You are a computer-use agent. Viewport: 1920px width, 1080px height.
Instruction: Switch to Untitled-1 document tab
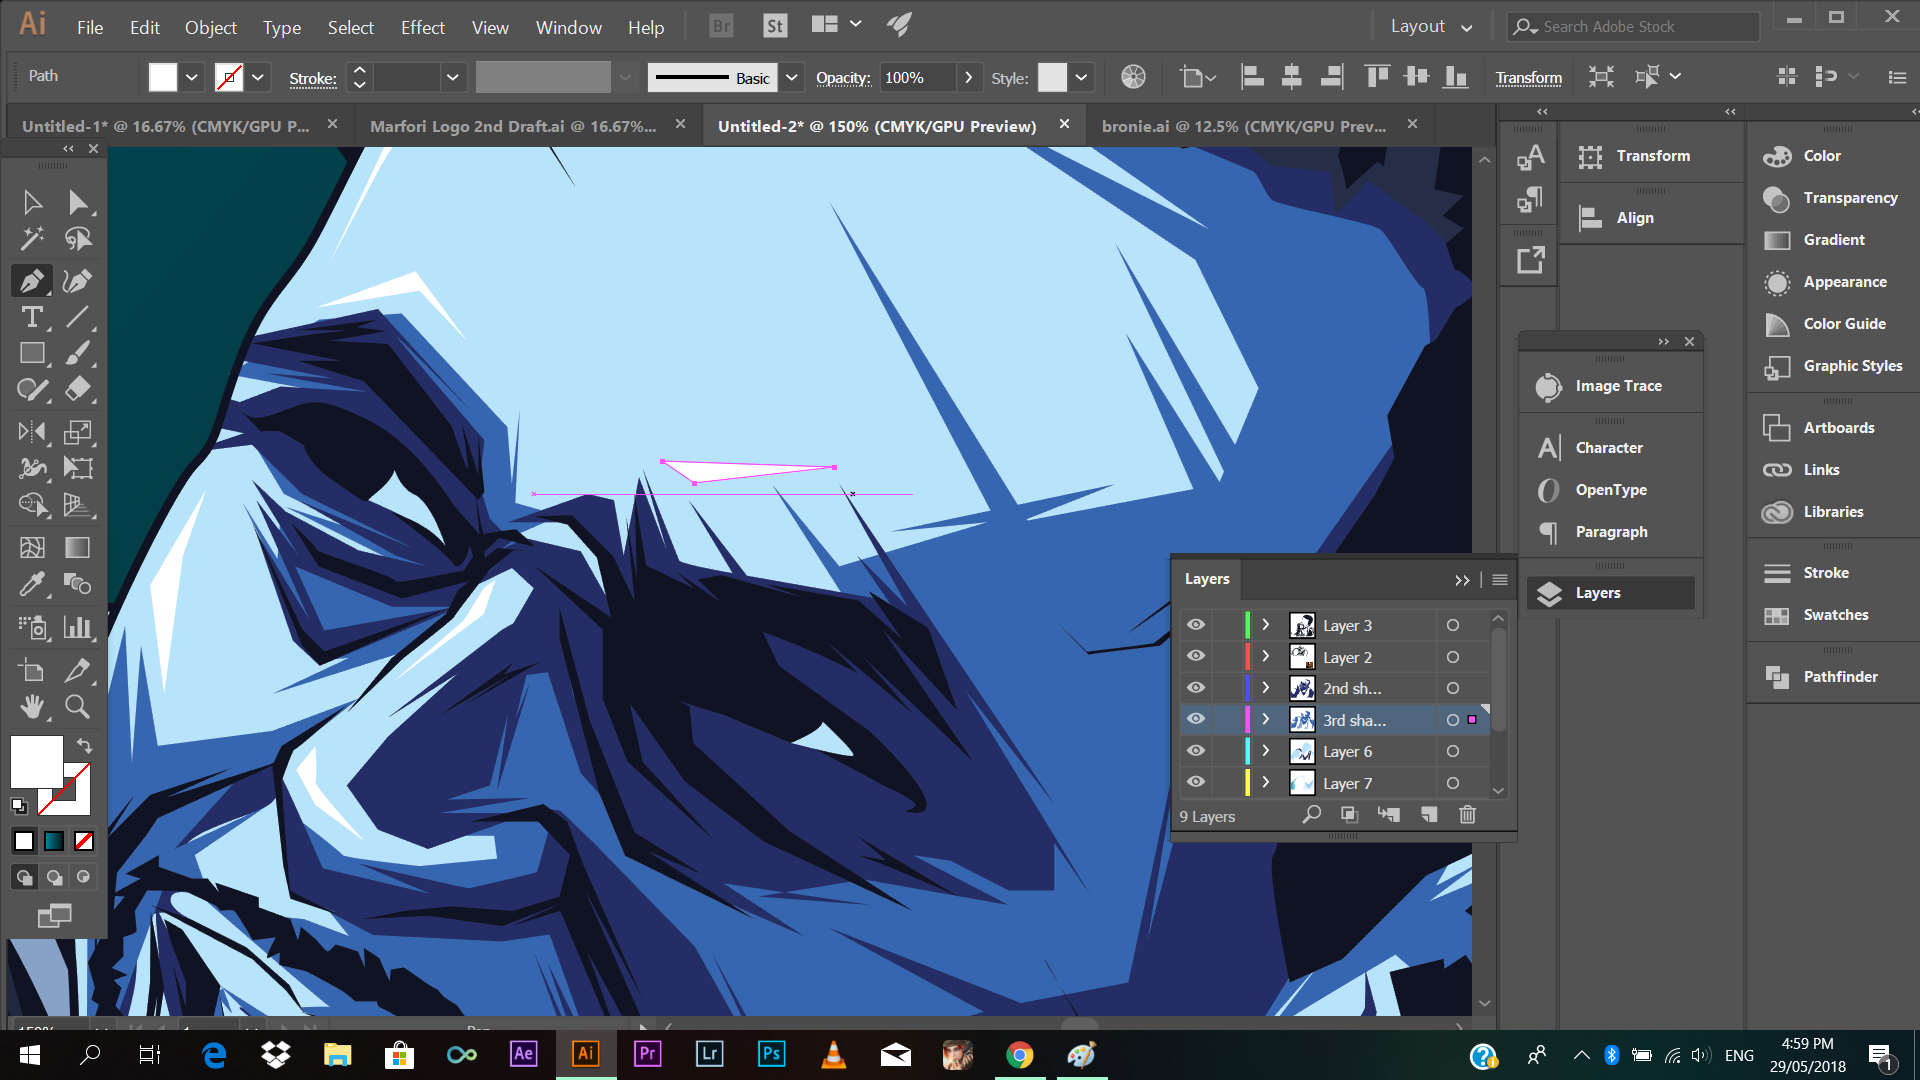(x=166, y=126)
